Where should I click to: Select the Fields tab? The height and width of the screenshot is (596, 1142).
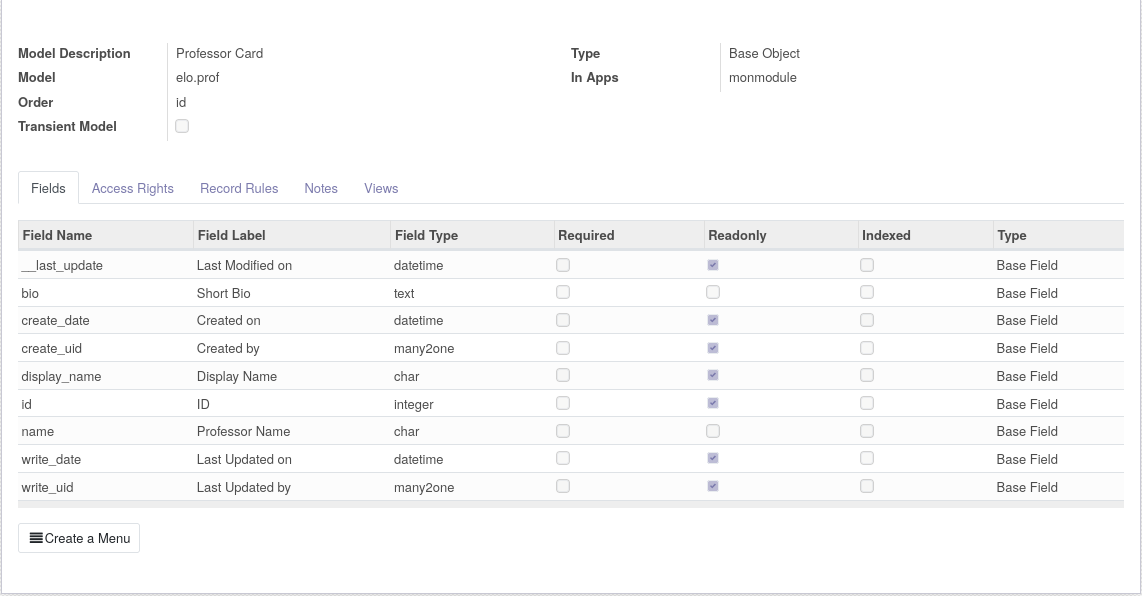pos(48,188)
